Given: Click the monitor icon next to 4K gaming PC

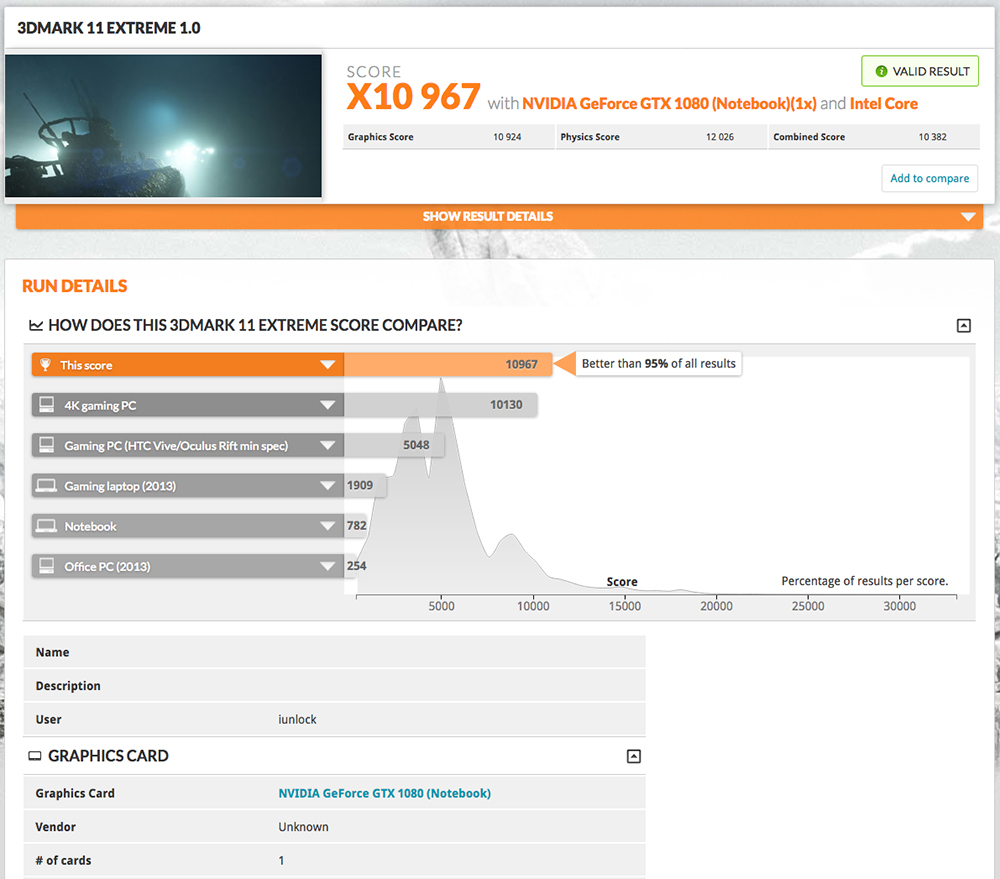Looking at the screenshot, I should coord(47,404).
